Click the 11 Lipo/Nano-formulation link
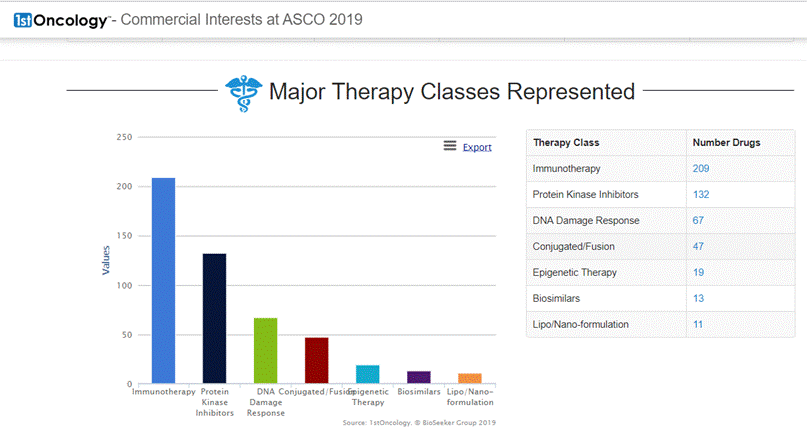The width and height of the screenshot is (807, 438). pos(698,324)
